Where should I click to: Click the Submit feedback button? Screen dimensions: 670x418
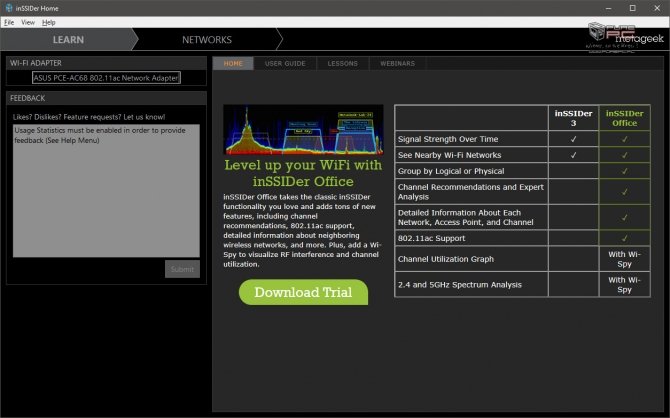coord(182,269)
